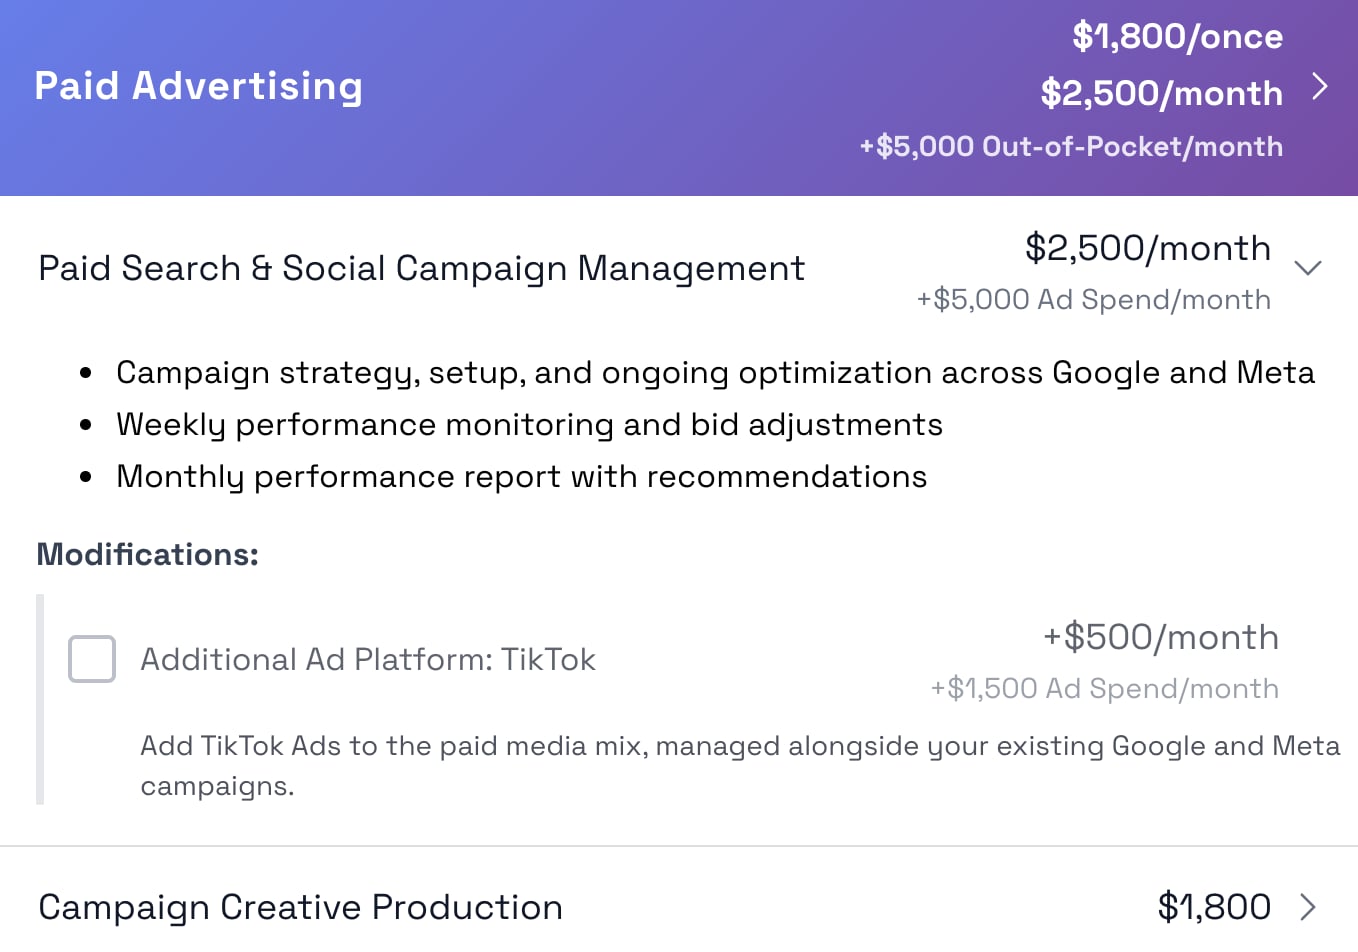Open the Campaign Creative Production row
This screenshot has width=1358, height=952.
pos(679,907)
